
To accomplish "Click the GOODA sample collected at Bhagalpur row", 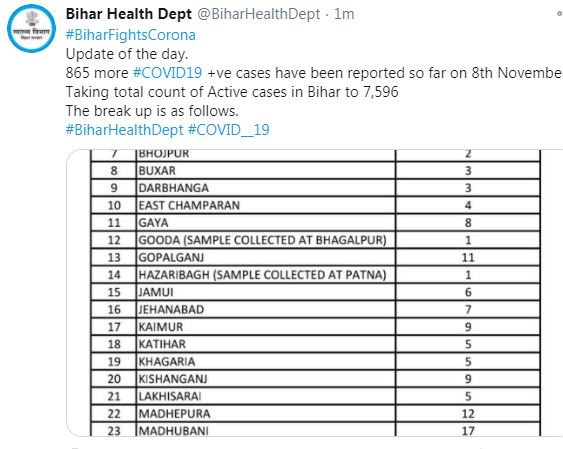I will coord(316,240).
